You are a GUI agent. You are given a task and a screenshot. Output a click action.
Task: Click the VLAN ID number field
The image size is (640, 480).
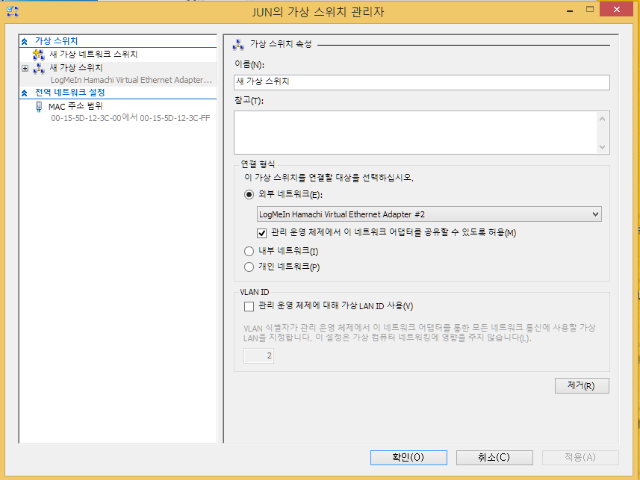[x=258, y=356]
